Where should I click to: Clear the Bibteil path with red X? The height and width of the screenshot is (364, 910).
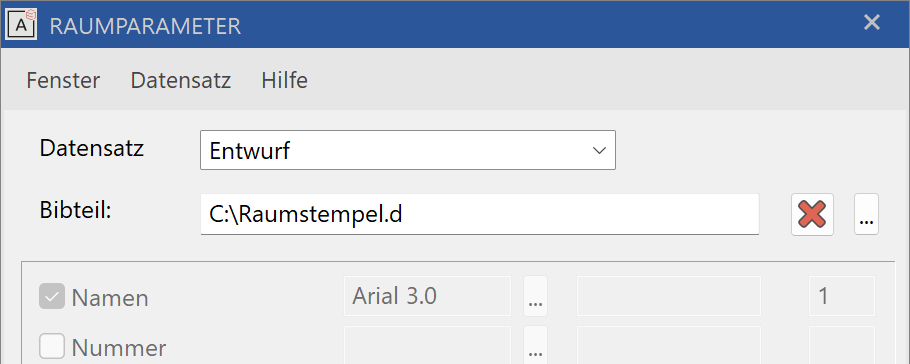pyautogui.click(x=812, y=214)
